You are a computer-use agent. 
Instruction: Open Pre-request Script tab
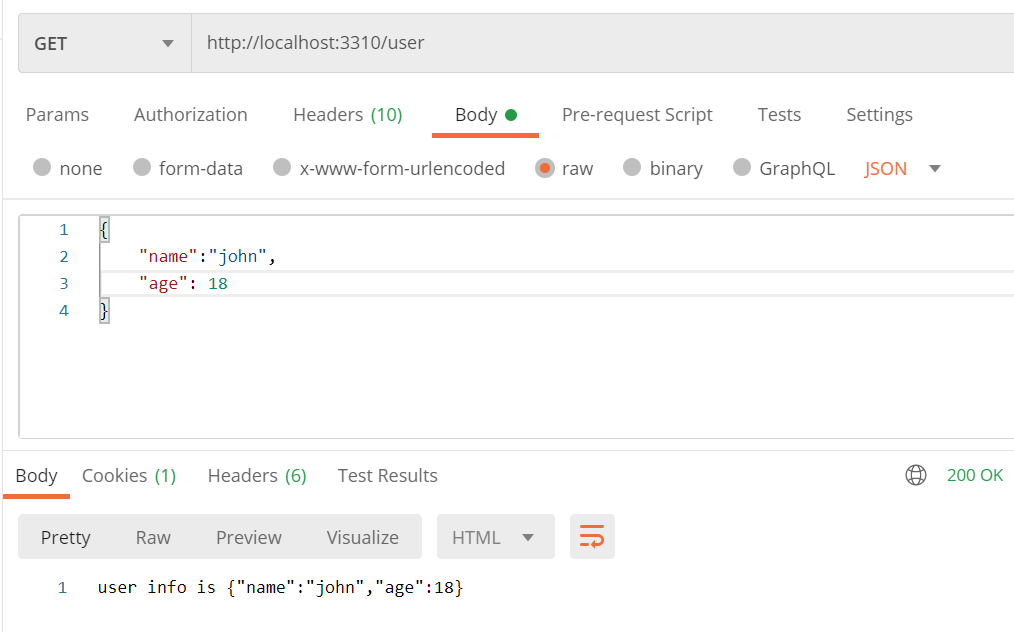pyautogui.click(x=637, y=115)
